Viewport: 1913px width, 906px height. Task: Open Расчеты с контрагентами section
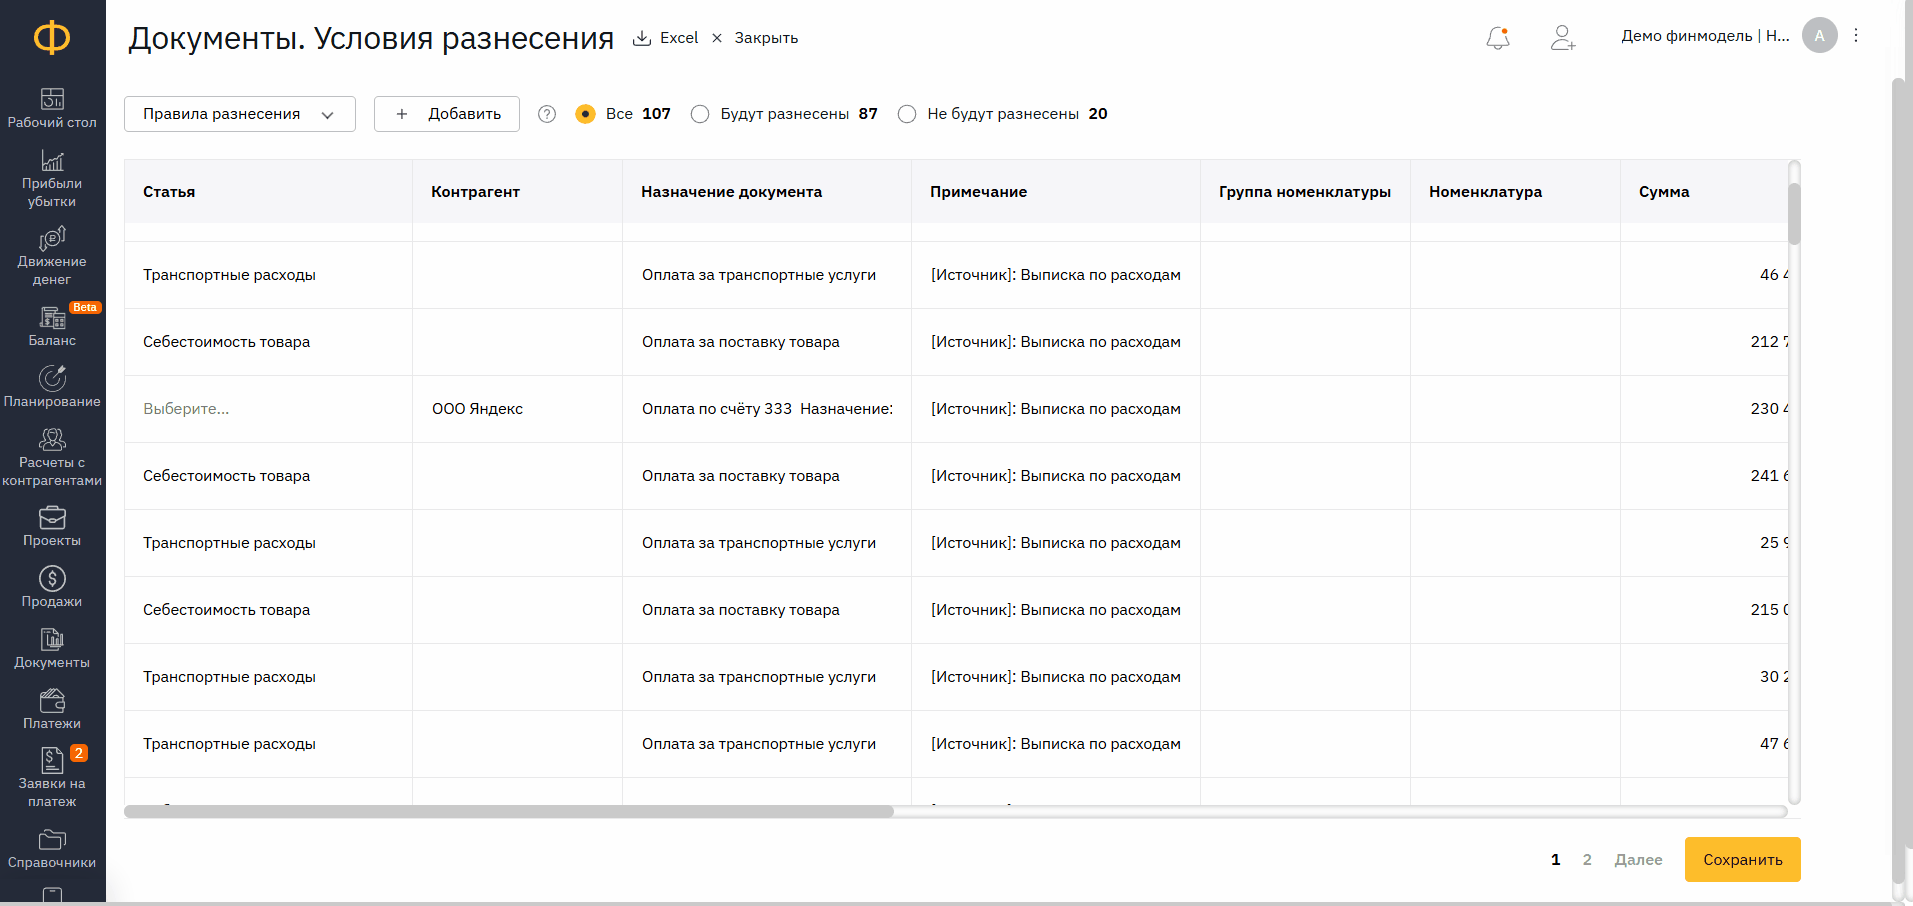(52, 458)
